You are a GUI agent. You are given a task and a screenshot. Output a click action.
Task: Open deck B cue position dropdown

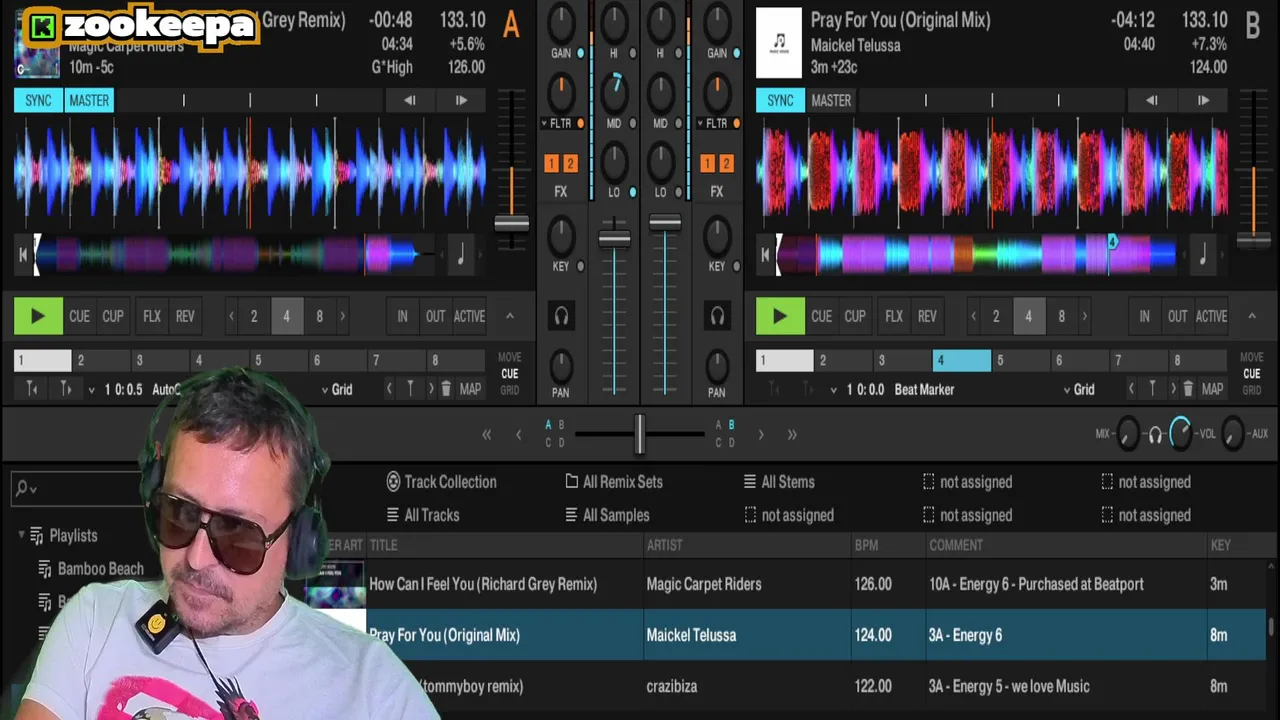point(833,389)
